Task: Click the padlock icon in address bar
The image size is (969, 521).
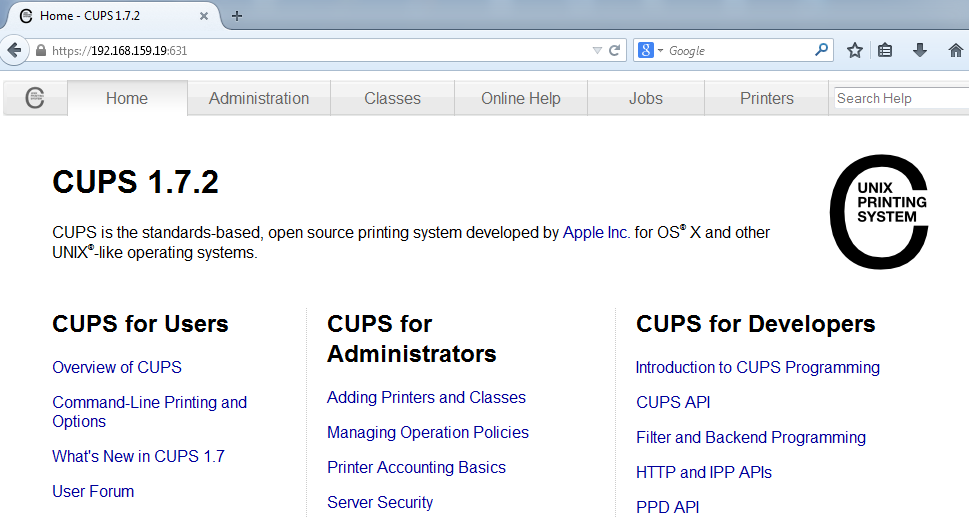Action: pos(41,51)
